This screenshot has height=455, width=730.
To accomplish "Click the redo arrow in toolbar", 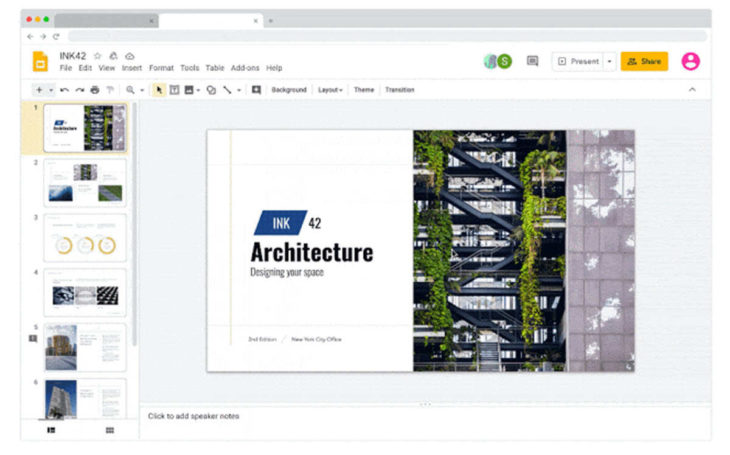I will click(79, 90).
